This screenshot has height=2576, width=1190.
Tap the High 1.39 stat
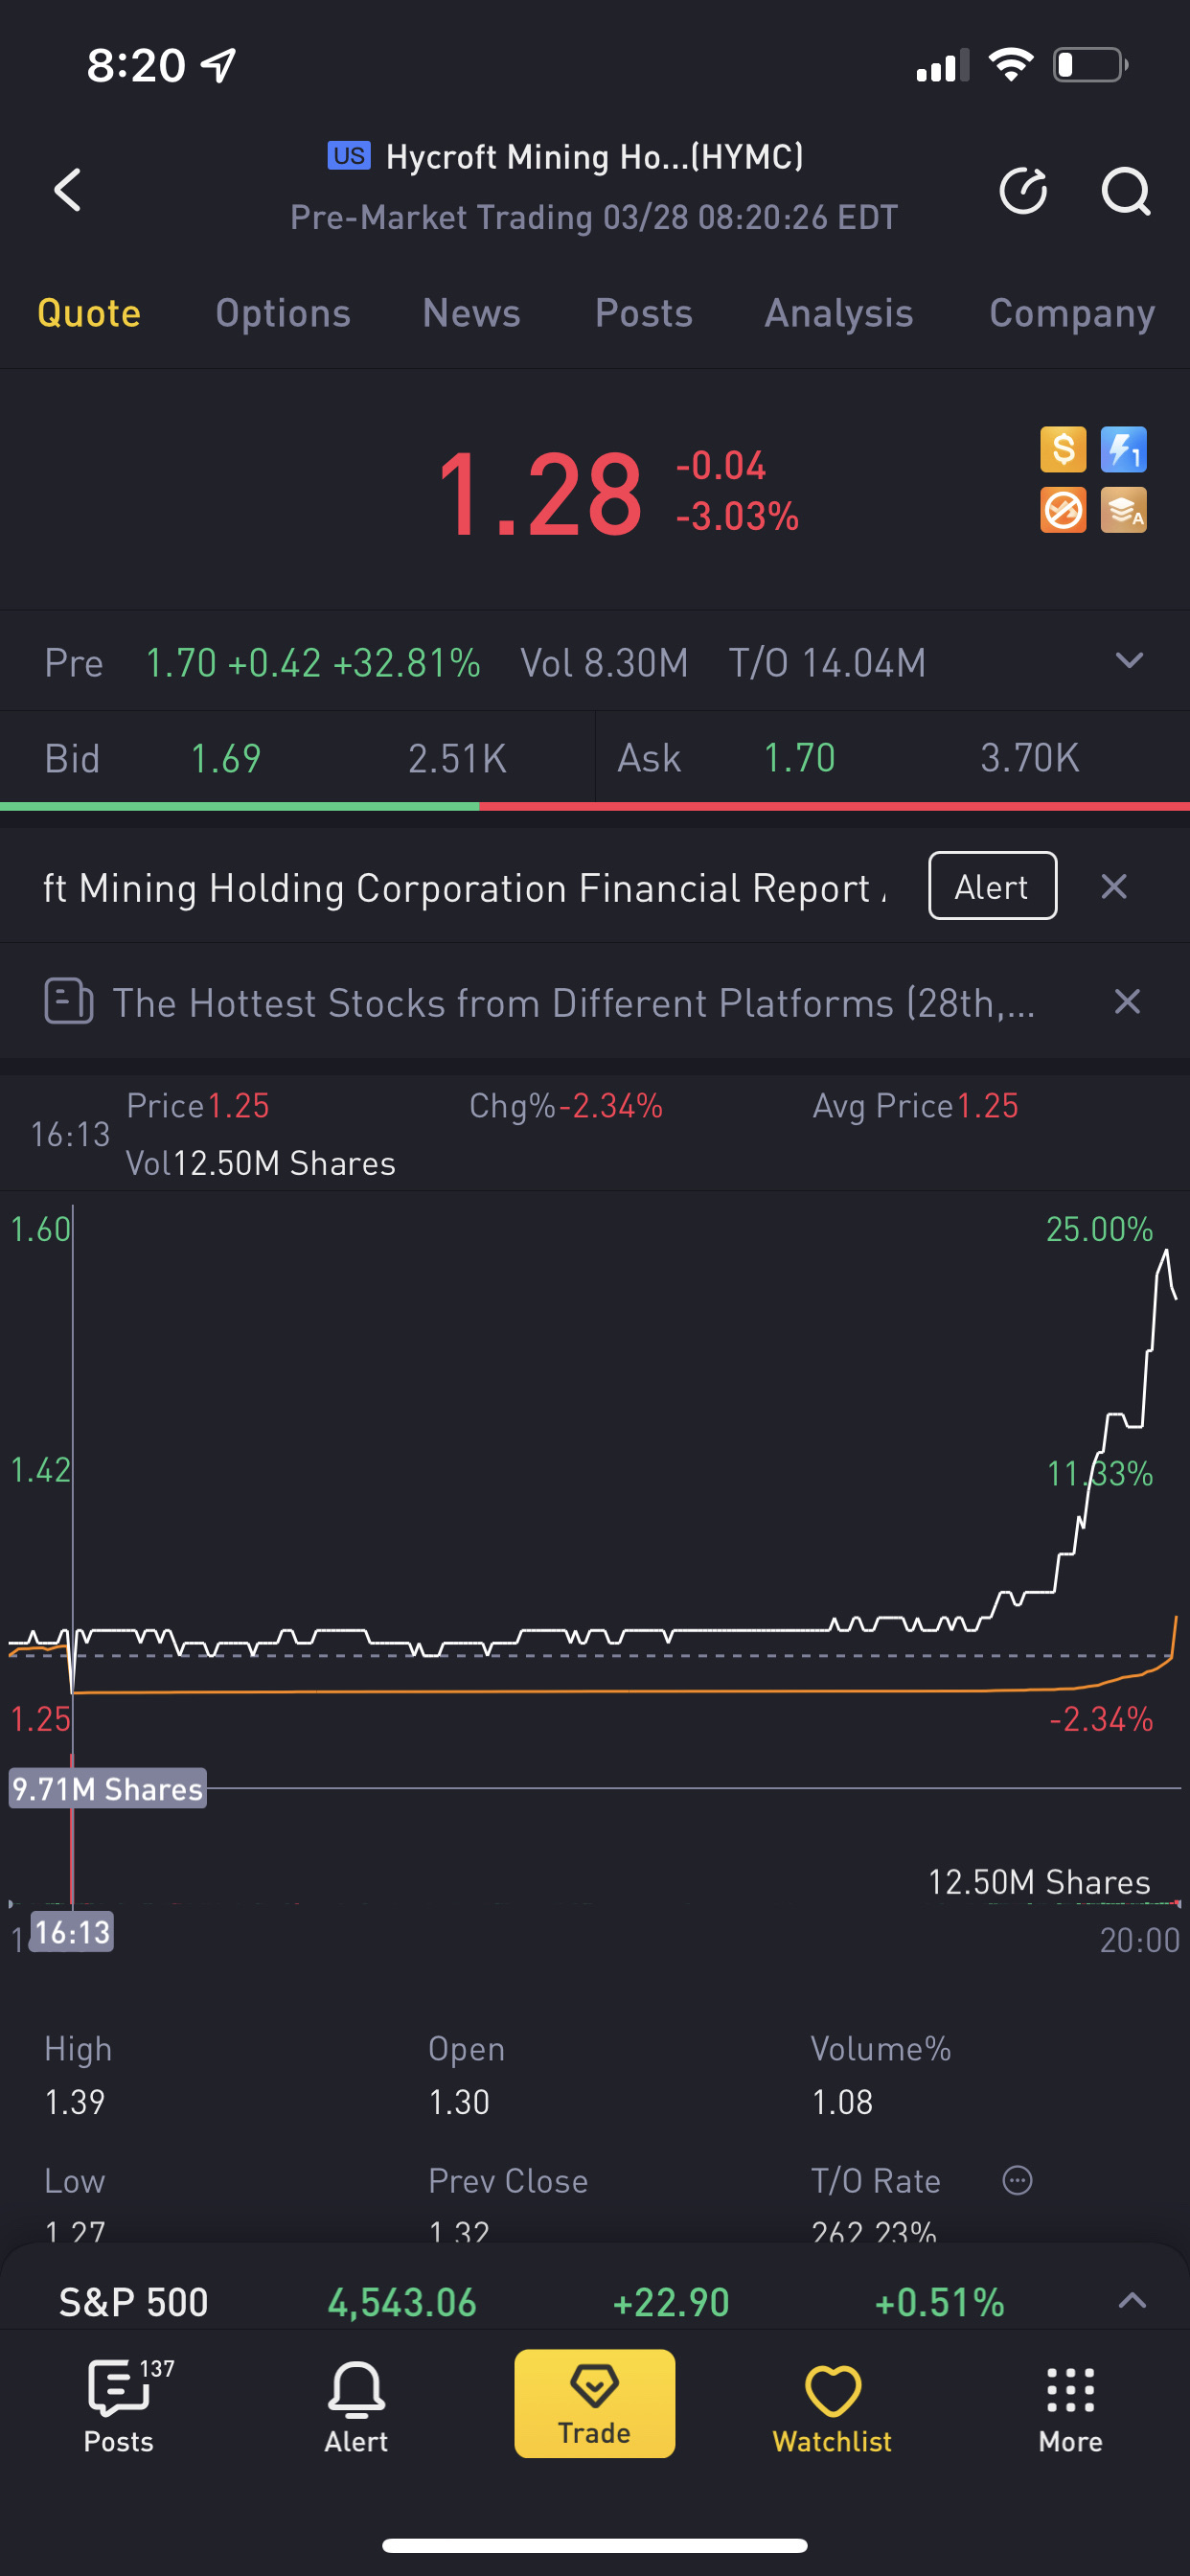[x=78, y=2075]
